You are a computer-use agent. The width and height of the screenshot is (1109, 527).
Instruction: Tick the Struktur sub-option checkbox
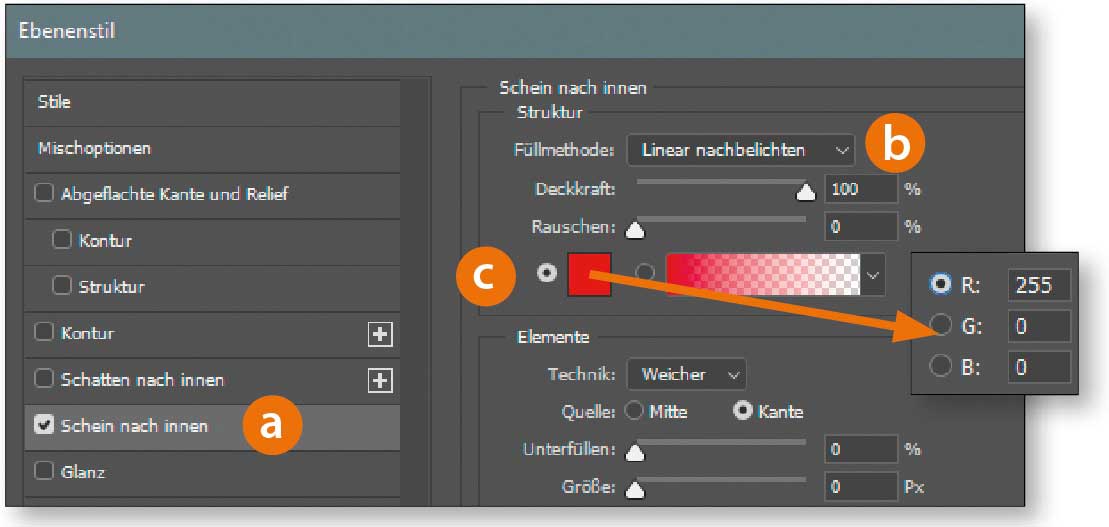(62, 286)
